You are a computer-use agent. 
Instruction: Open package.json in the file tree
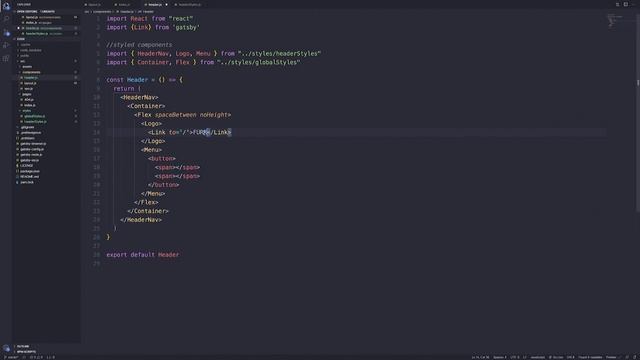click(30, 171)
